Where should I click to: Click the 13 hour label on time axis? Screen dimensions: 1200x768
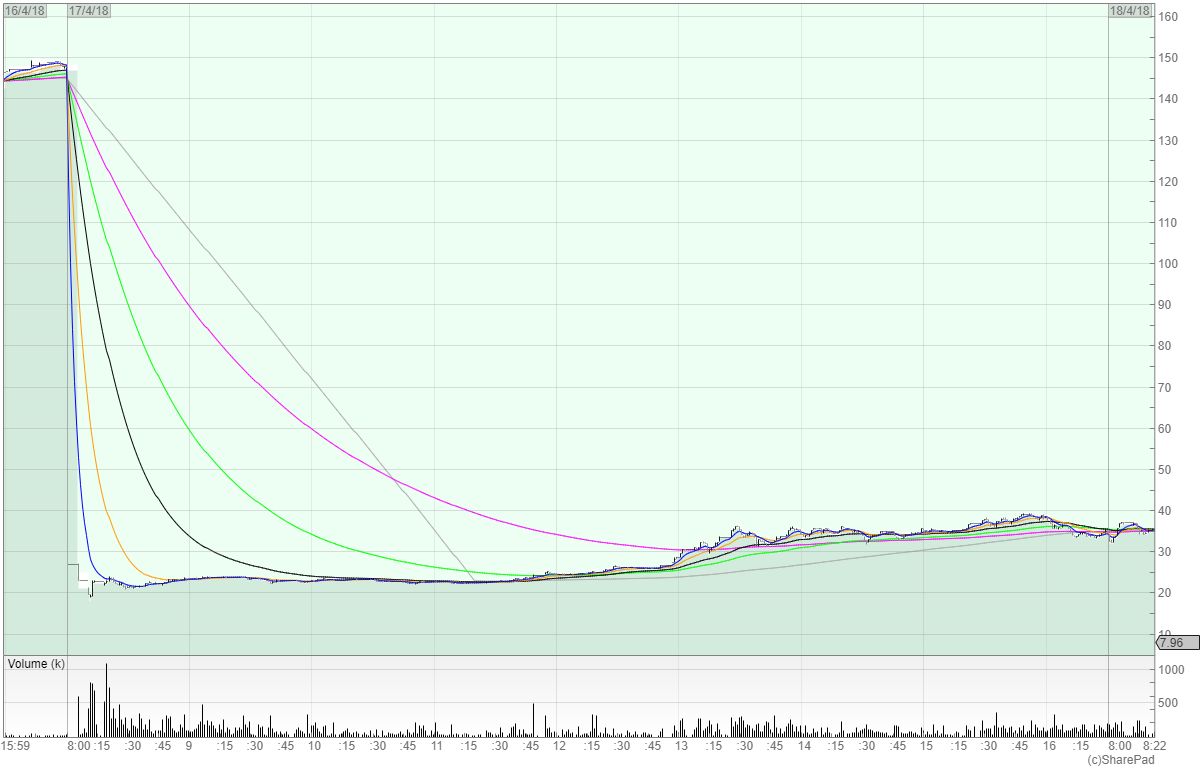pos(682,746)
